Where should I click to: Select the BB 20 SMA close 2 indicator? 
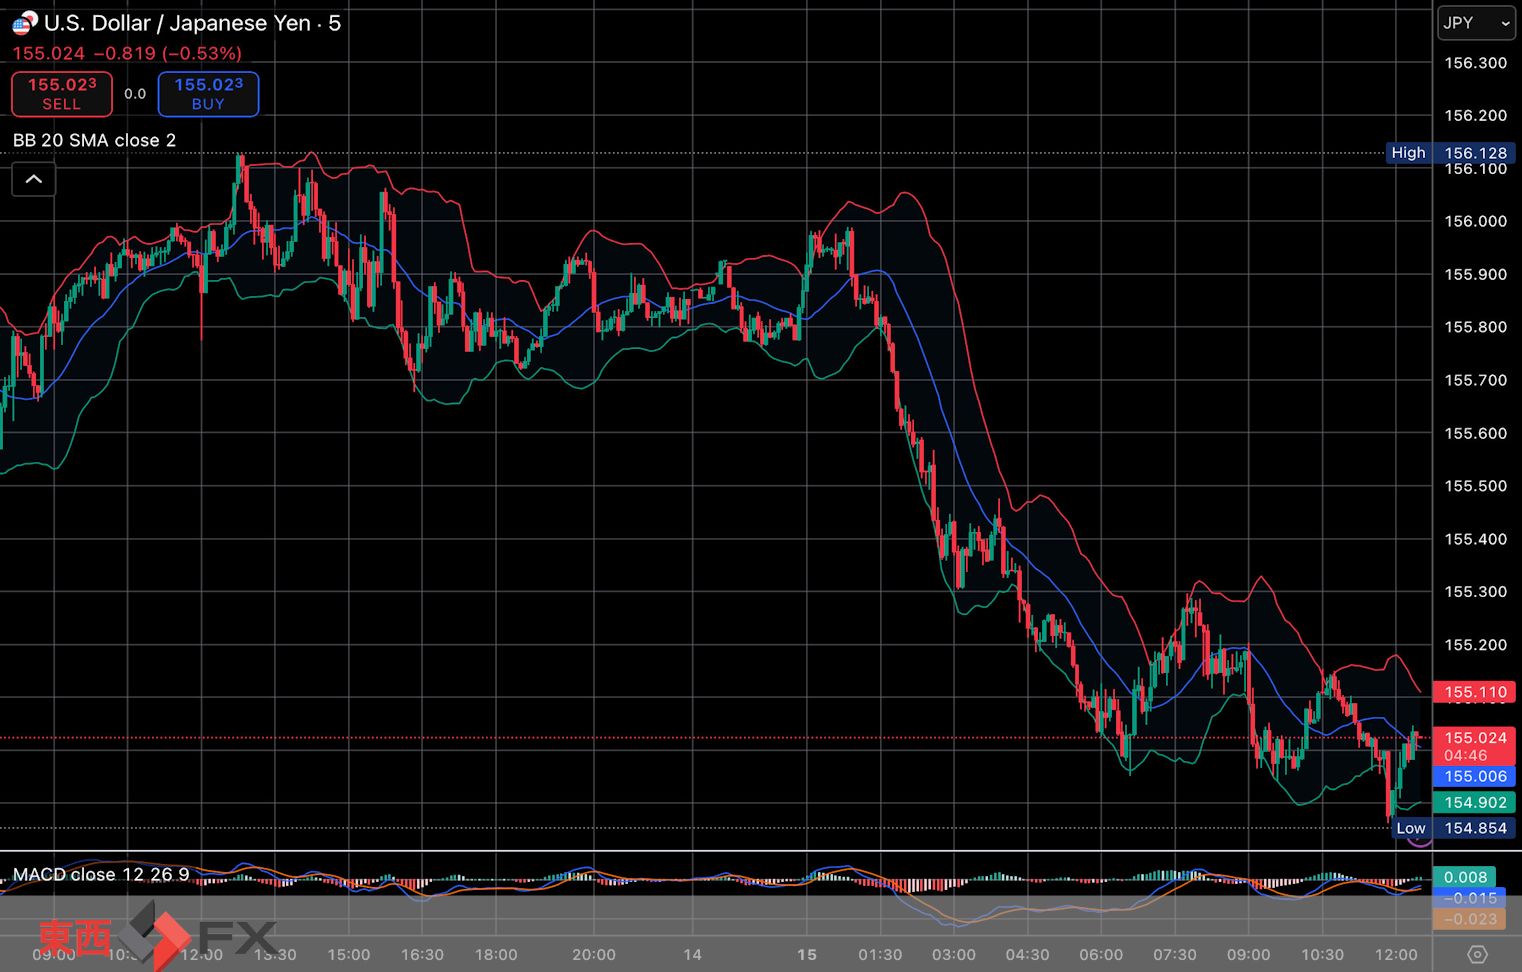coord(95,140)
